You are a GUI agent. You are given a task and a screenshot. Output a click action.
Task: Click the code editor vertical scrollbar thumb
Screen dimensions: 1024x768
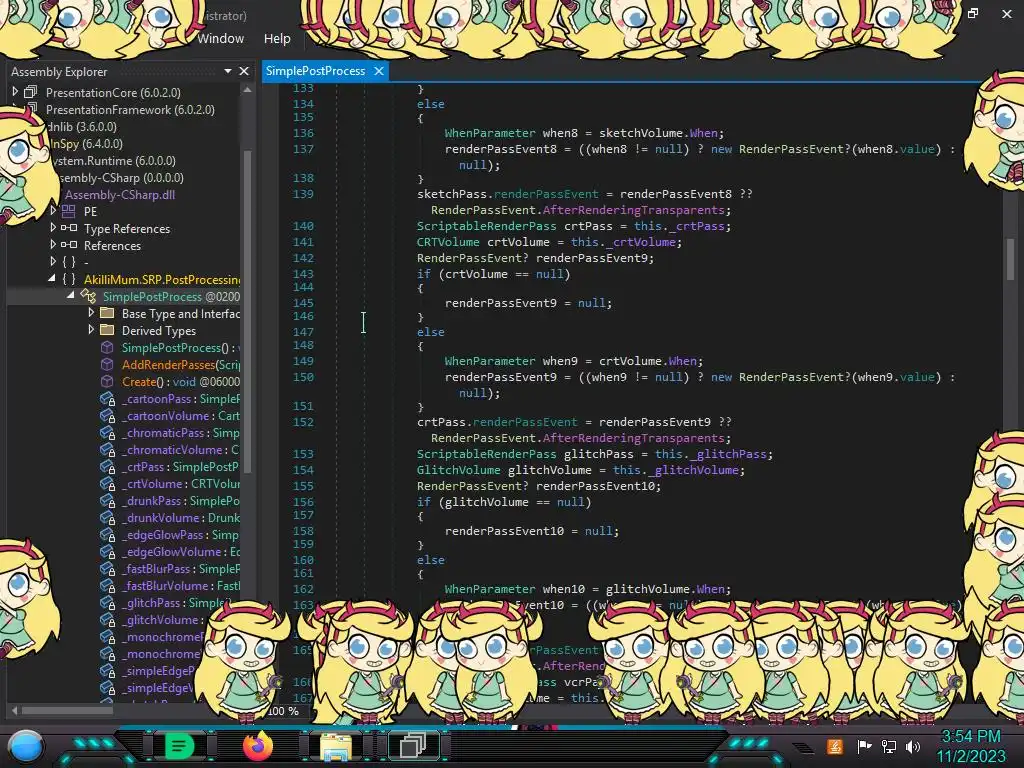(x=1010, y=258)
